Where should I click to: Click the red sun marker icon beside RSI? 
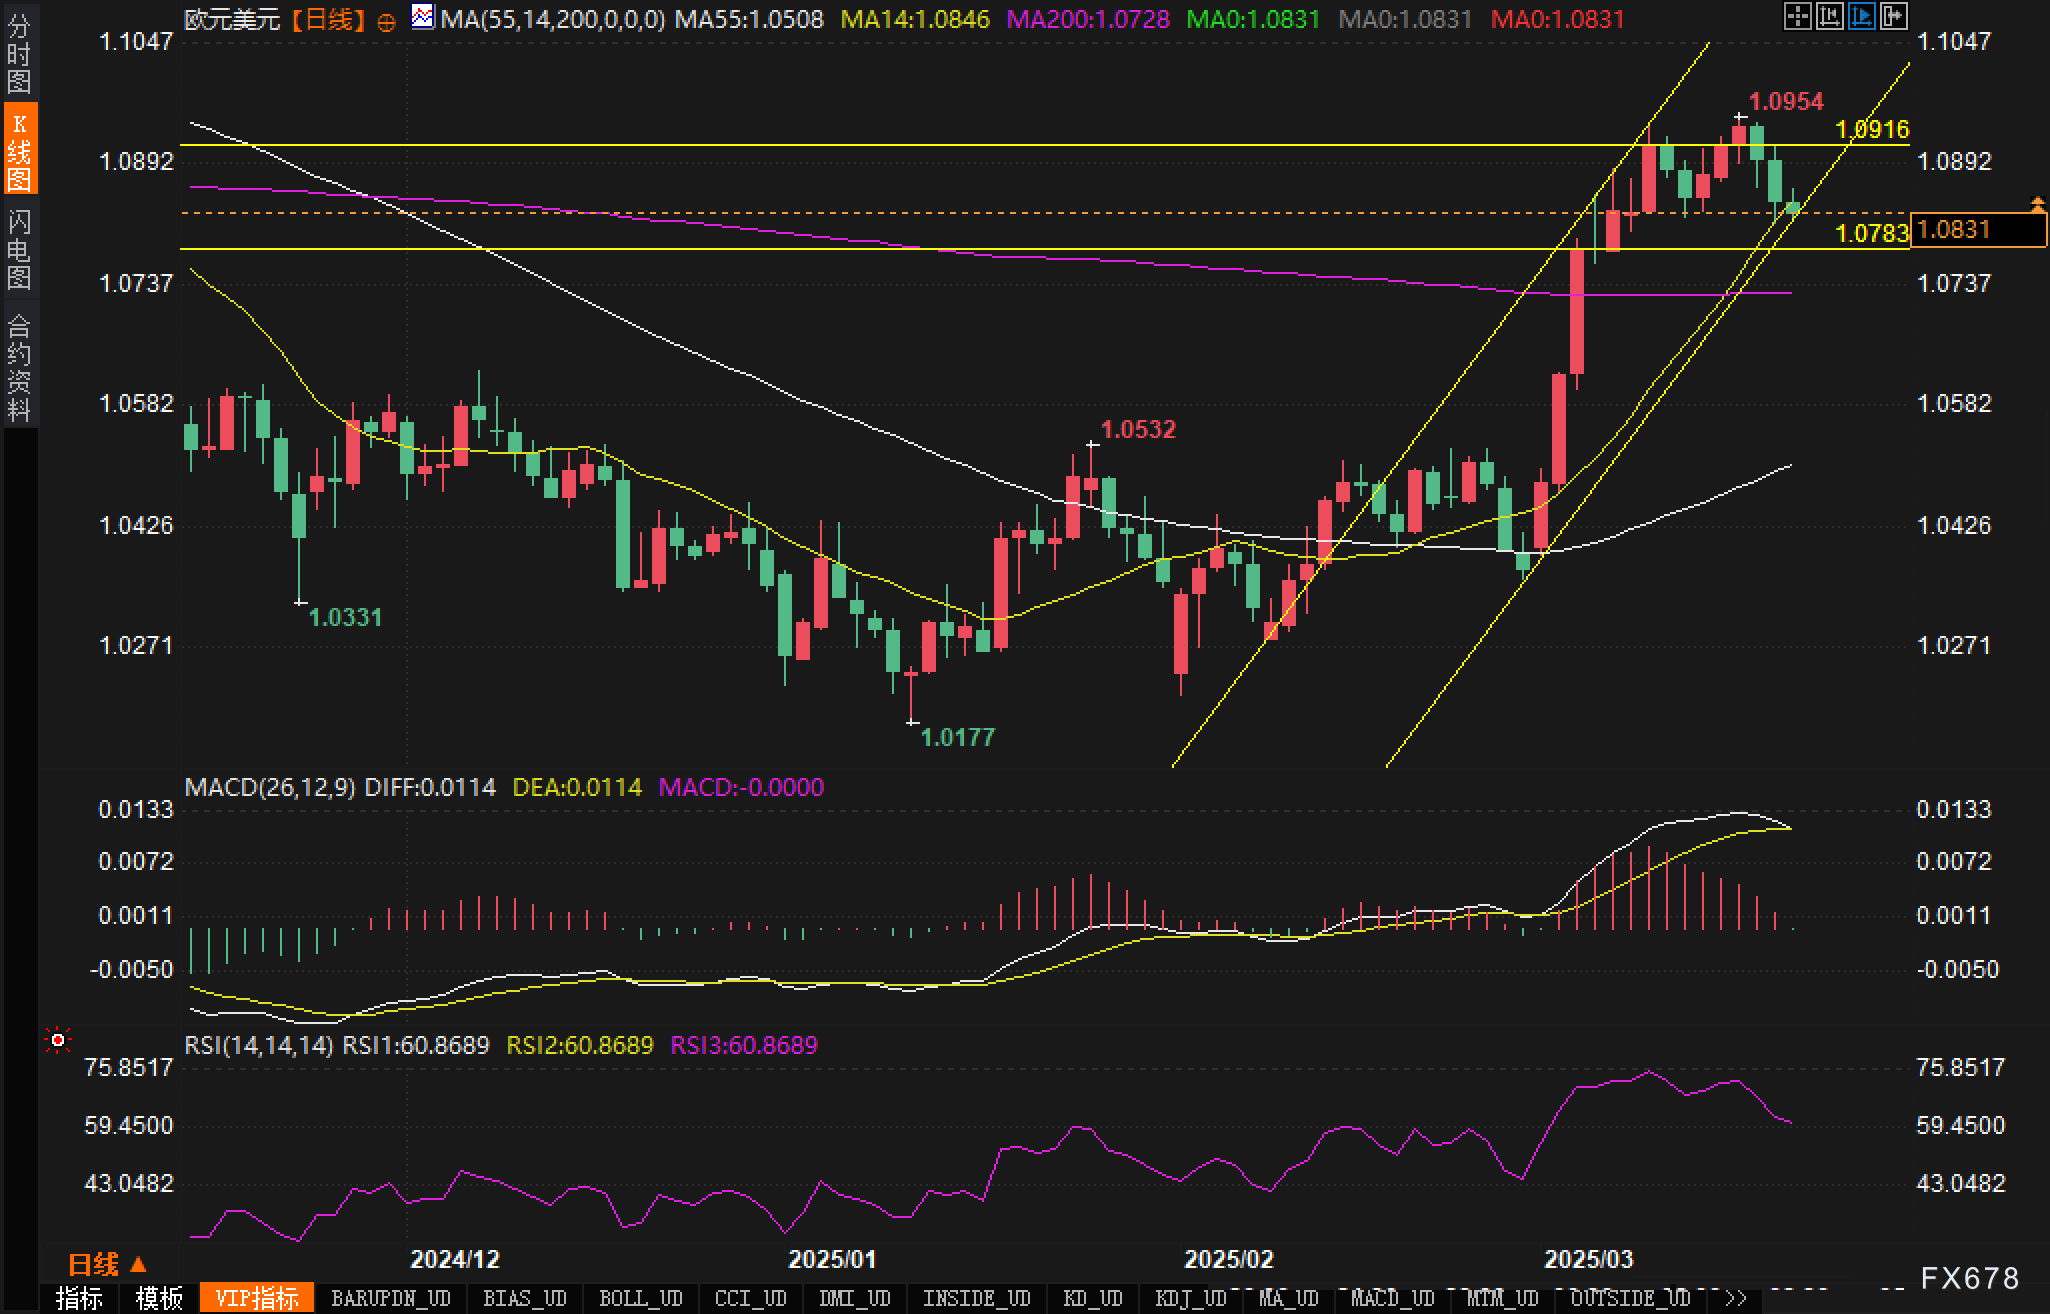[58, 1041]
